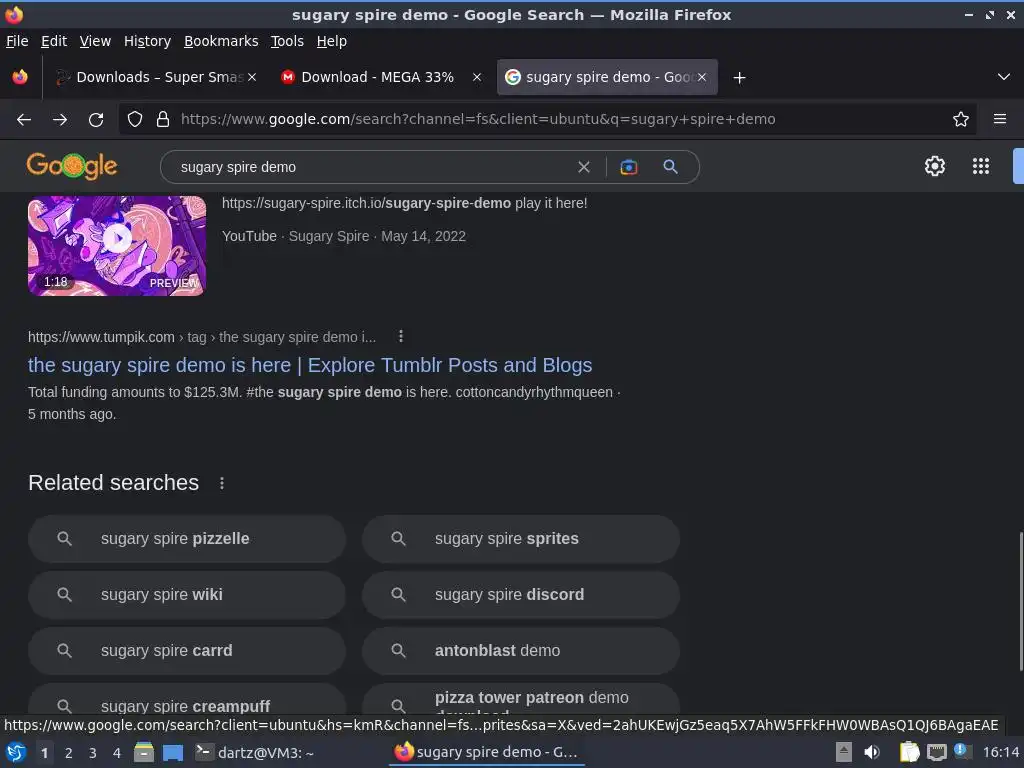
Task: Open the desktop start menu icon
Action: (x=16, y=753)
